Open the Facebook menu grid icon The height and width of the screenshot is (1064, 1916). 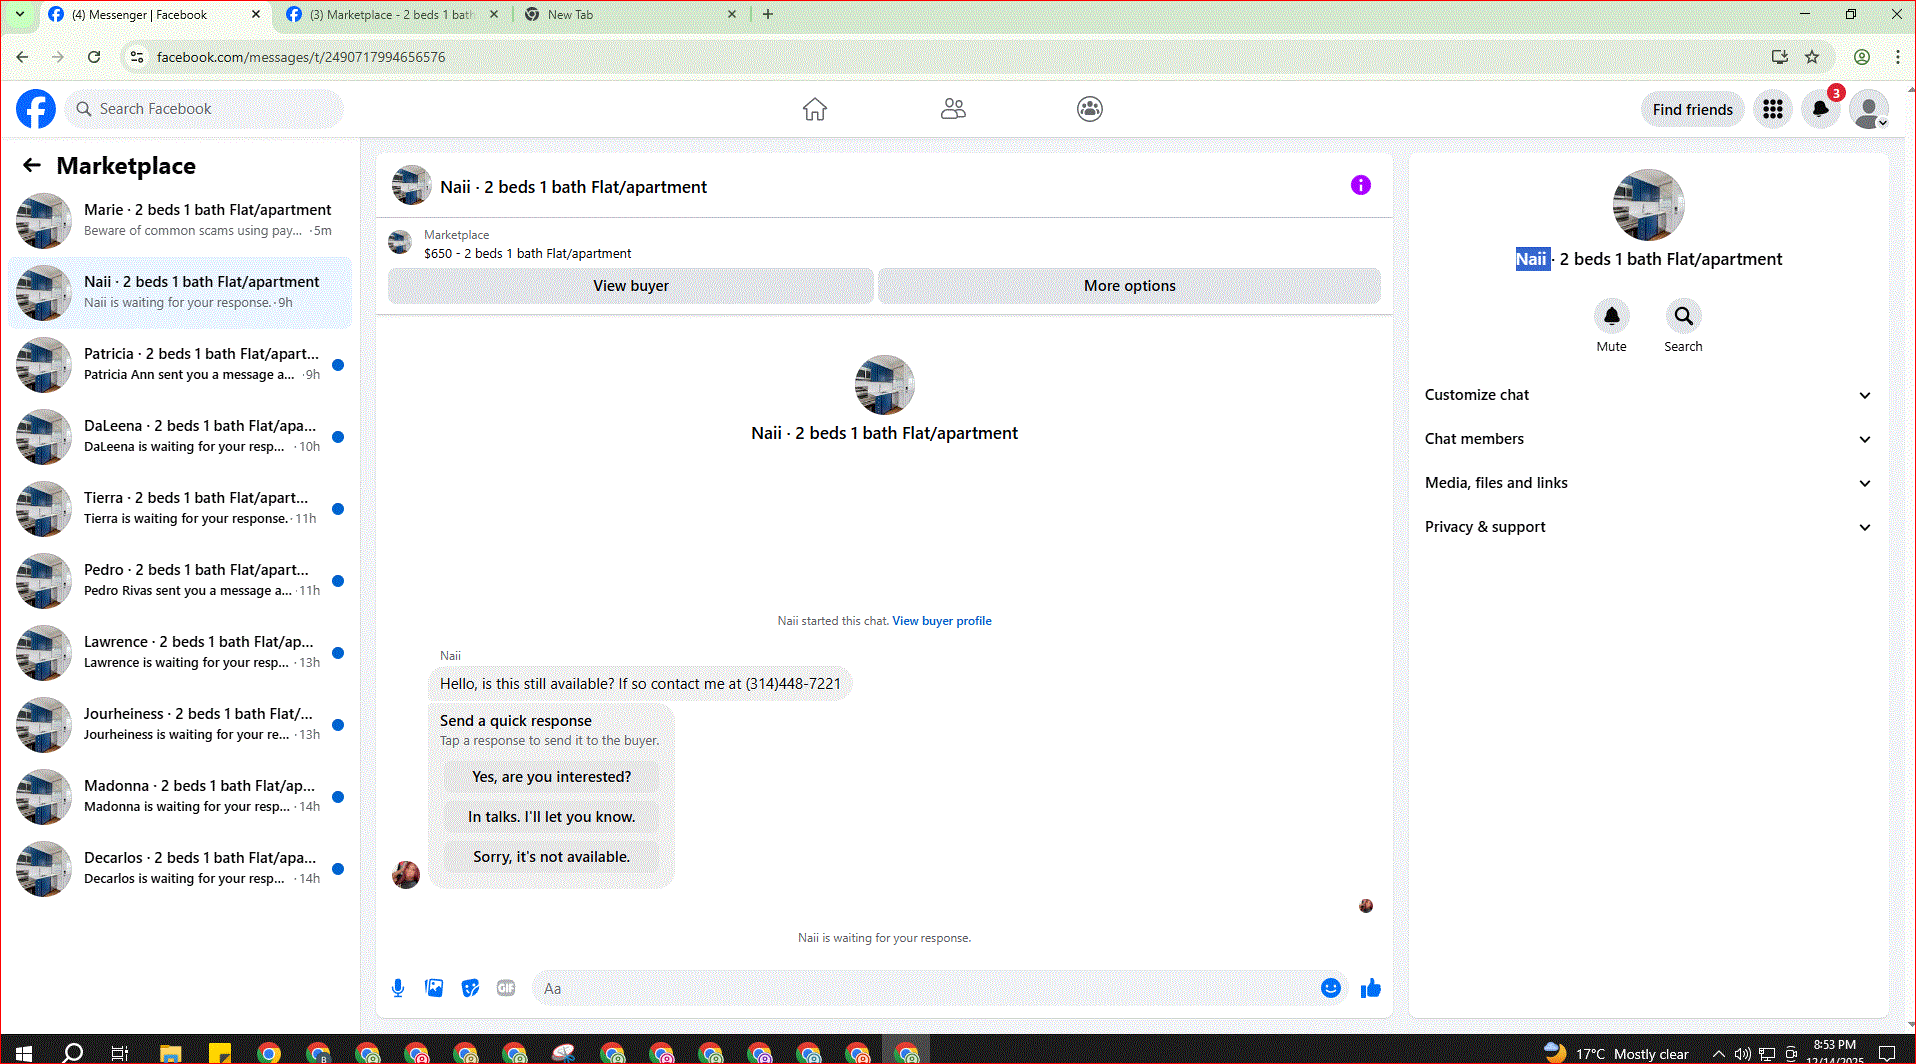tap(1773, 109)
